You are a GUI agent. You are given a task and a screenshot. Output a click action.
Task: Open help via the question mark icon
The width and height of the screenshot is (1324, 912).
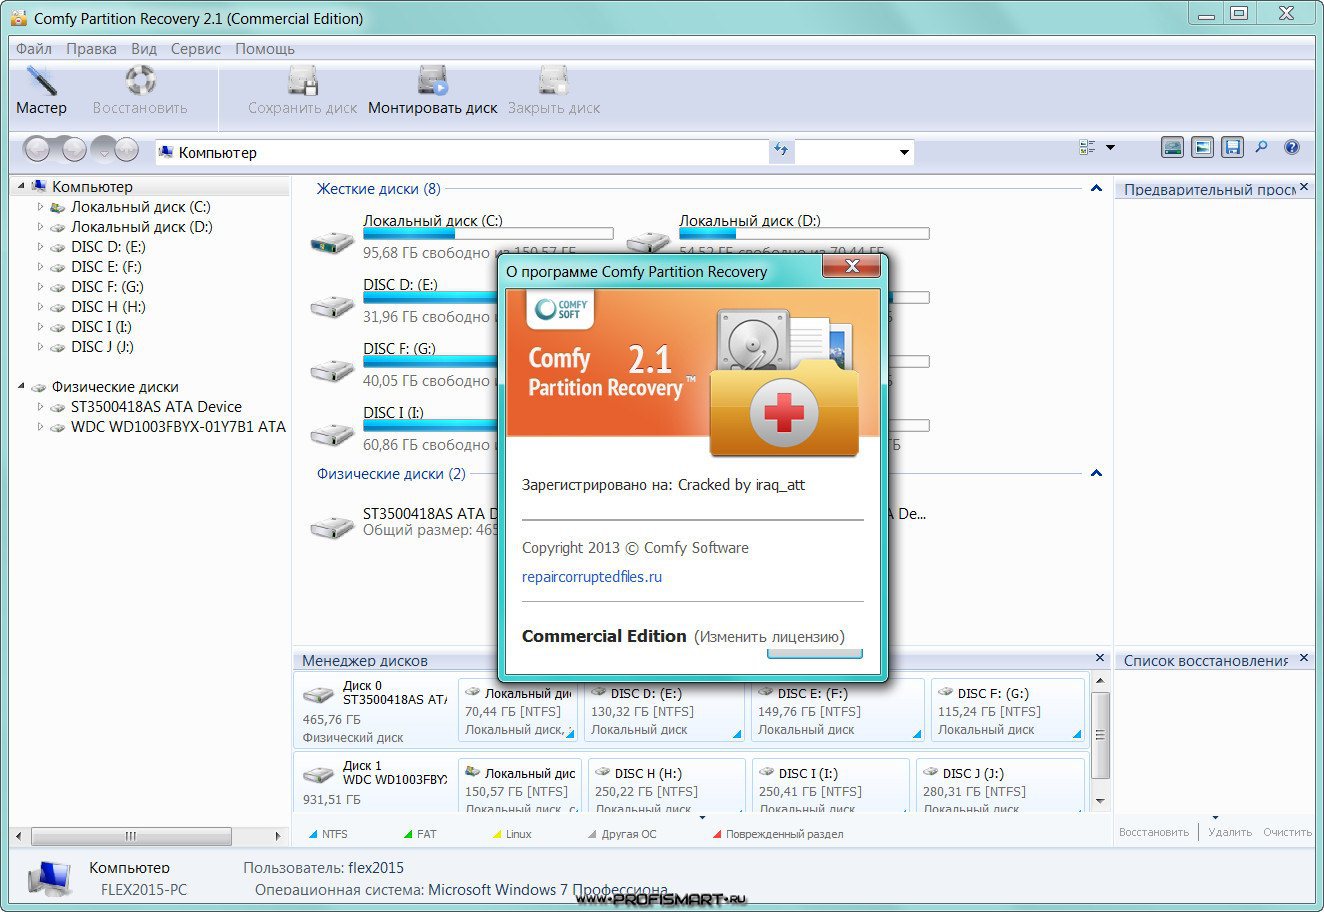1292,148
